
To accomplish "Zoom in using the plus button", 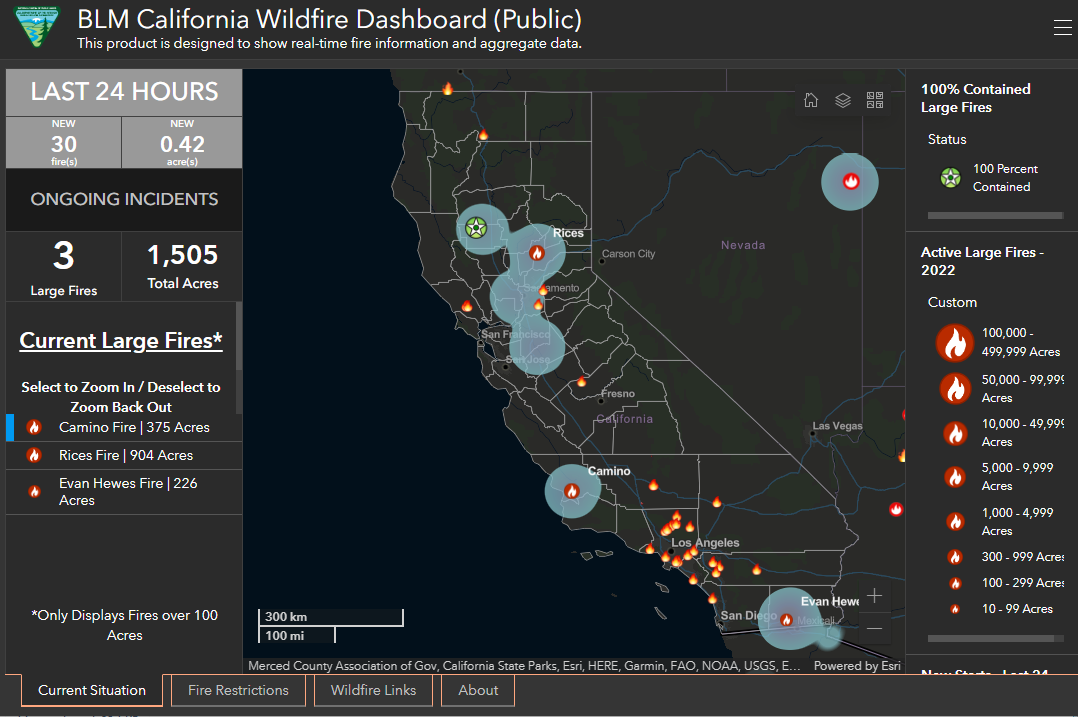I will click(874, 596).
